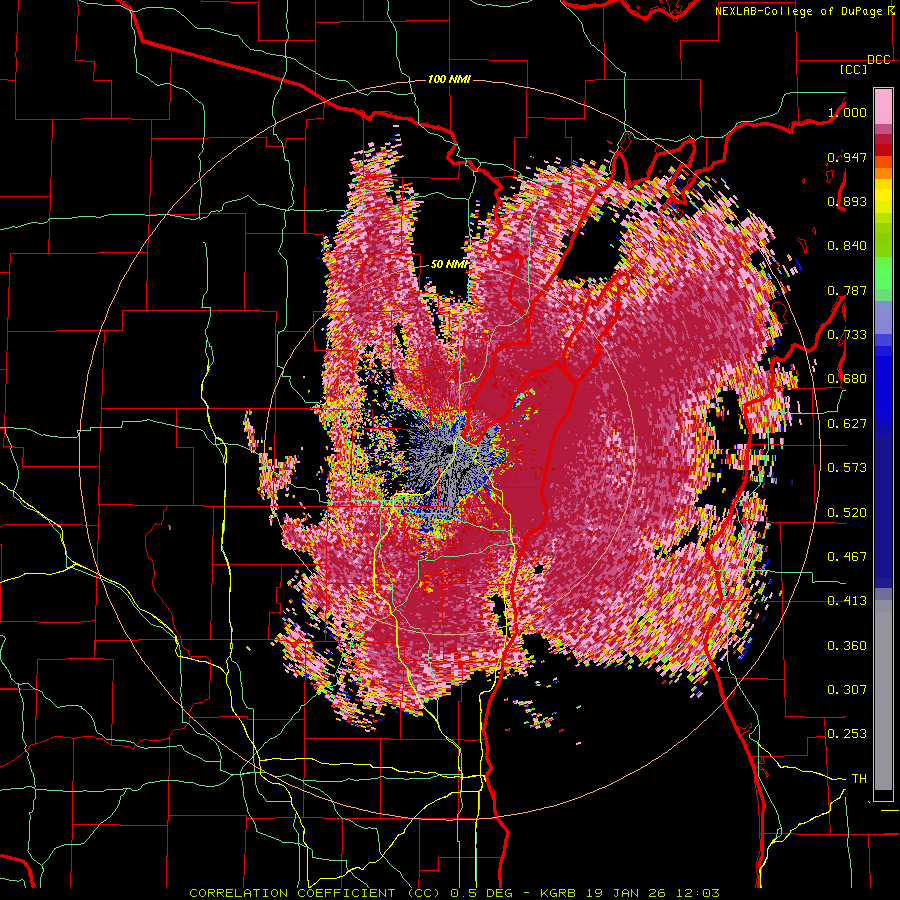Viewport: 900px width, 900px height.
Task: Select the 0.520 scale value
Action: 847,512
